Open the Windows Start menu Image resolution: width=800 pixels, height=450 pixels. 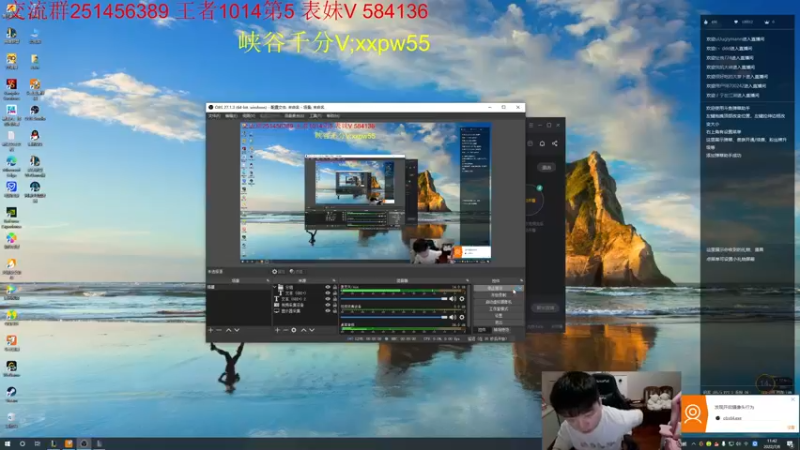[7, 444]
